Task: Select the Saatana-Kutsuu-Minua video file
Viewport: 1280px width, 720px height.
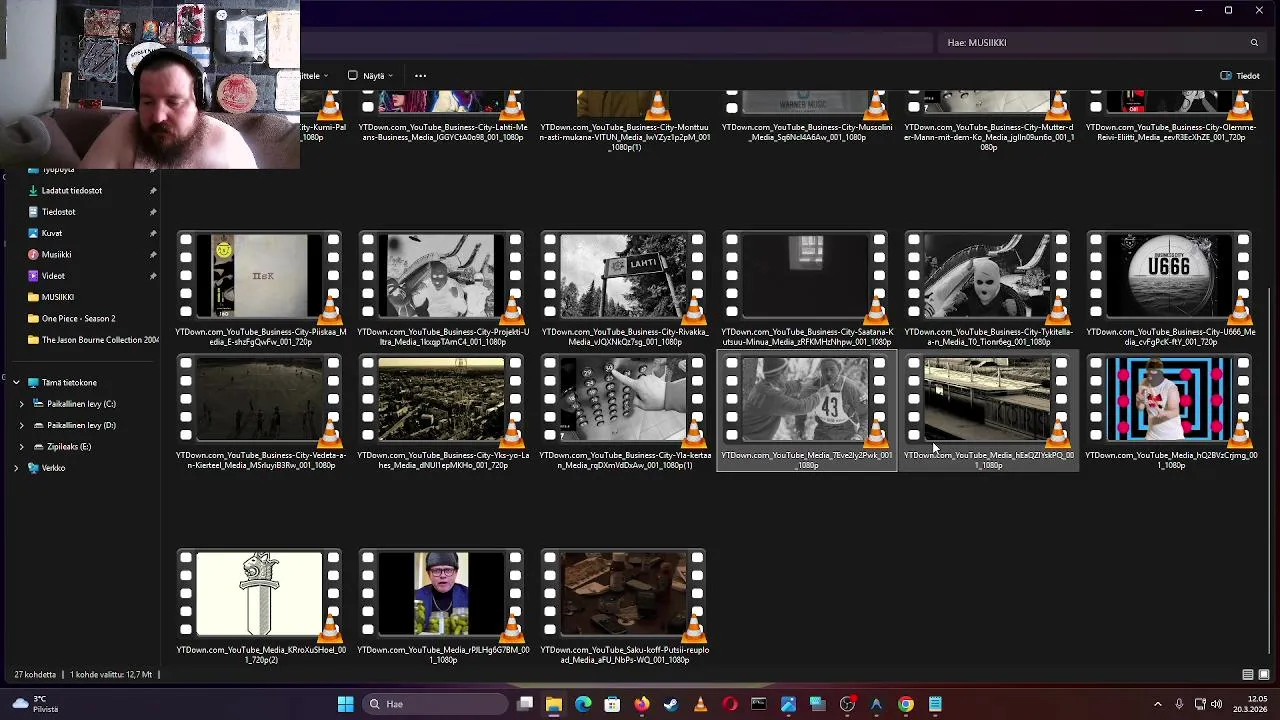Action: point(807,290)
